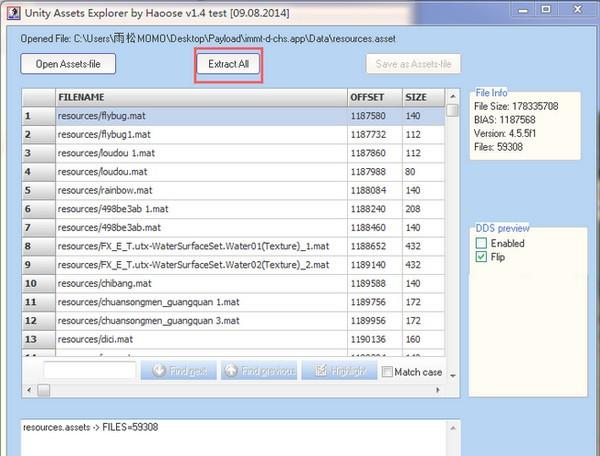This screenshot has height=456, width=600.
Task: Click the Highlight button
Action: (x=339, y=370)
